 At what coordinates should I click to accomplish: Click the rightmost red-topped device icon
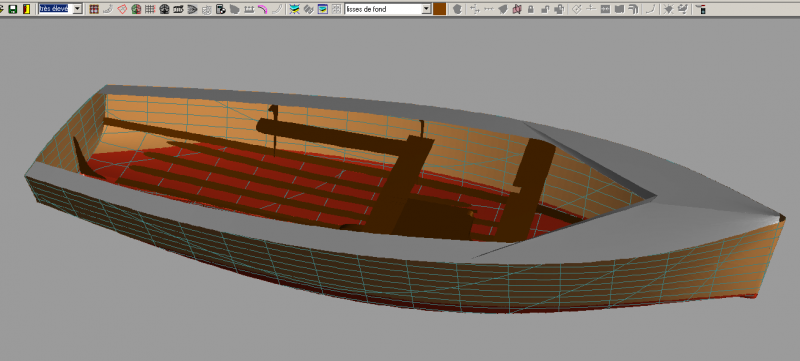(702, 9)
